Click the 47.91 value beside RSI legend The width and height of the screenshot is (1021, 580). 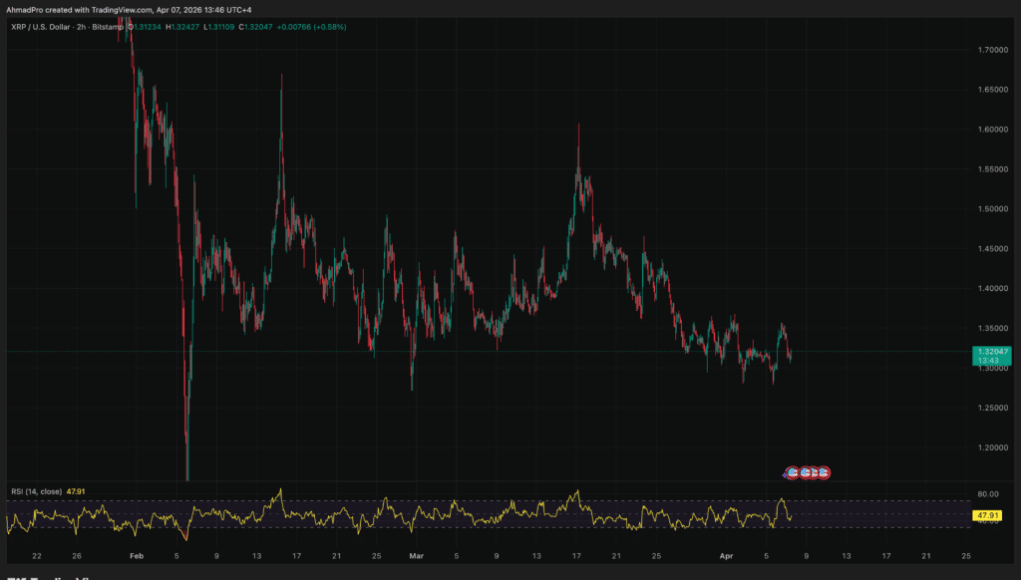tap(78, 491)
